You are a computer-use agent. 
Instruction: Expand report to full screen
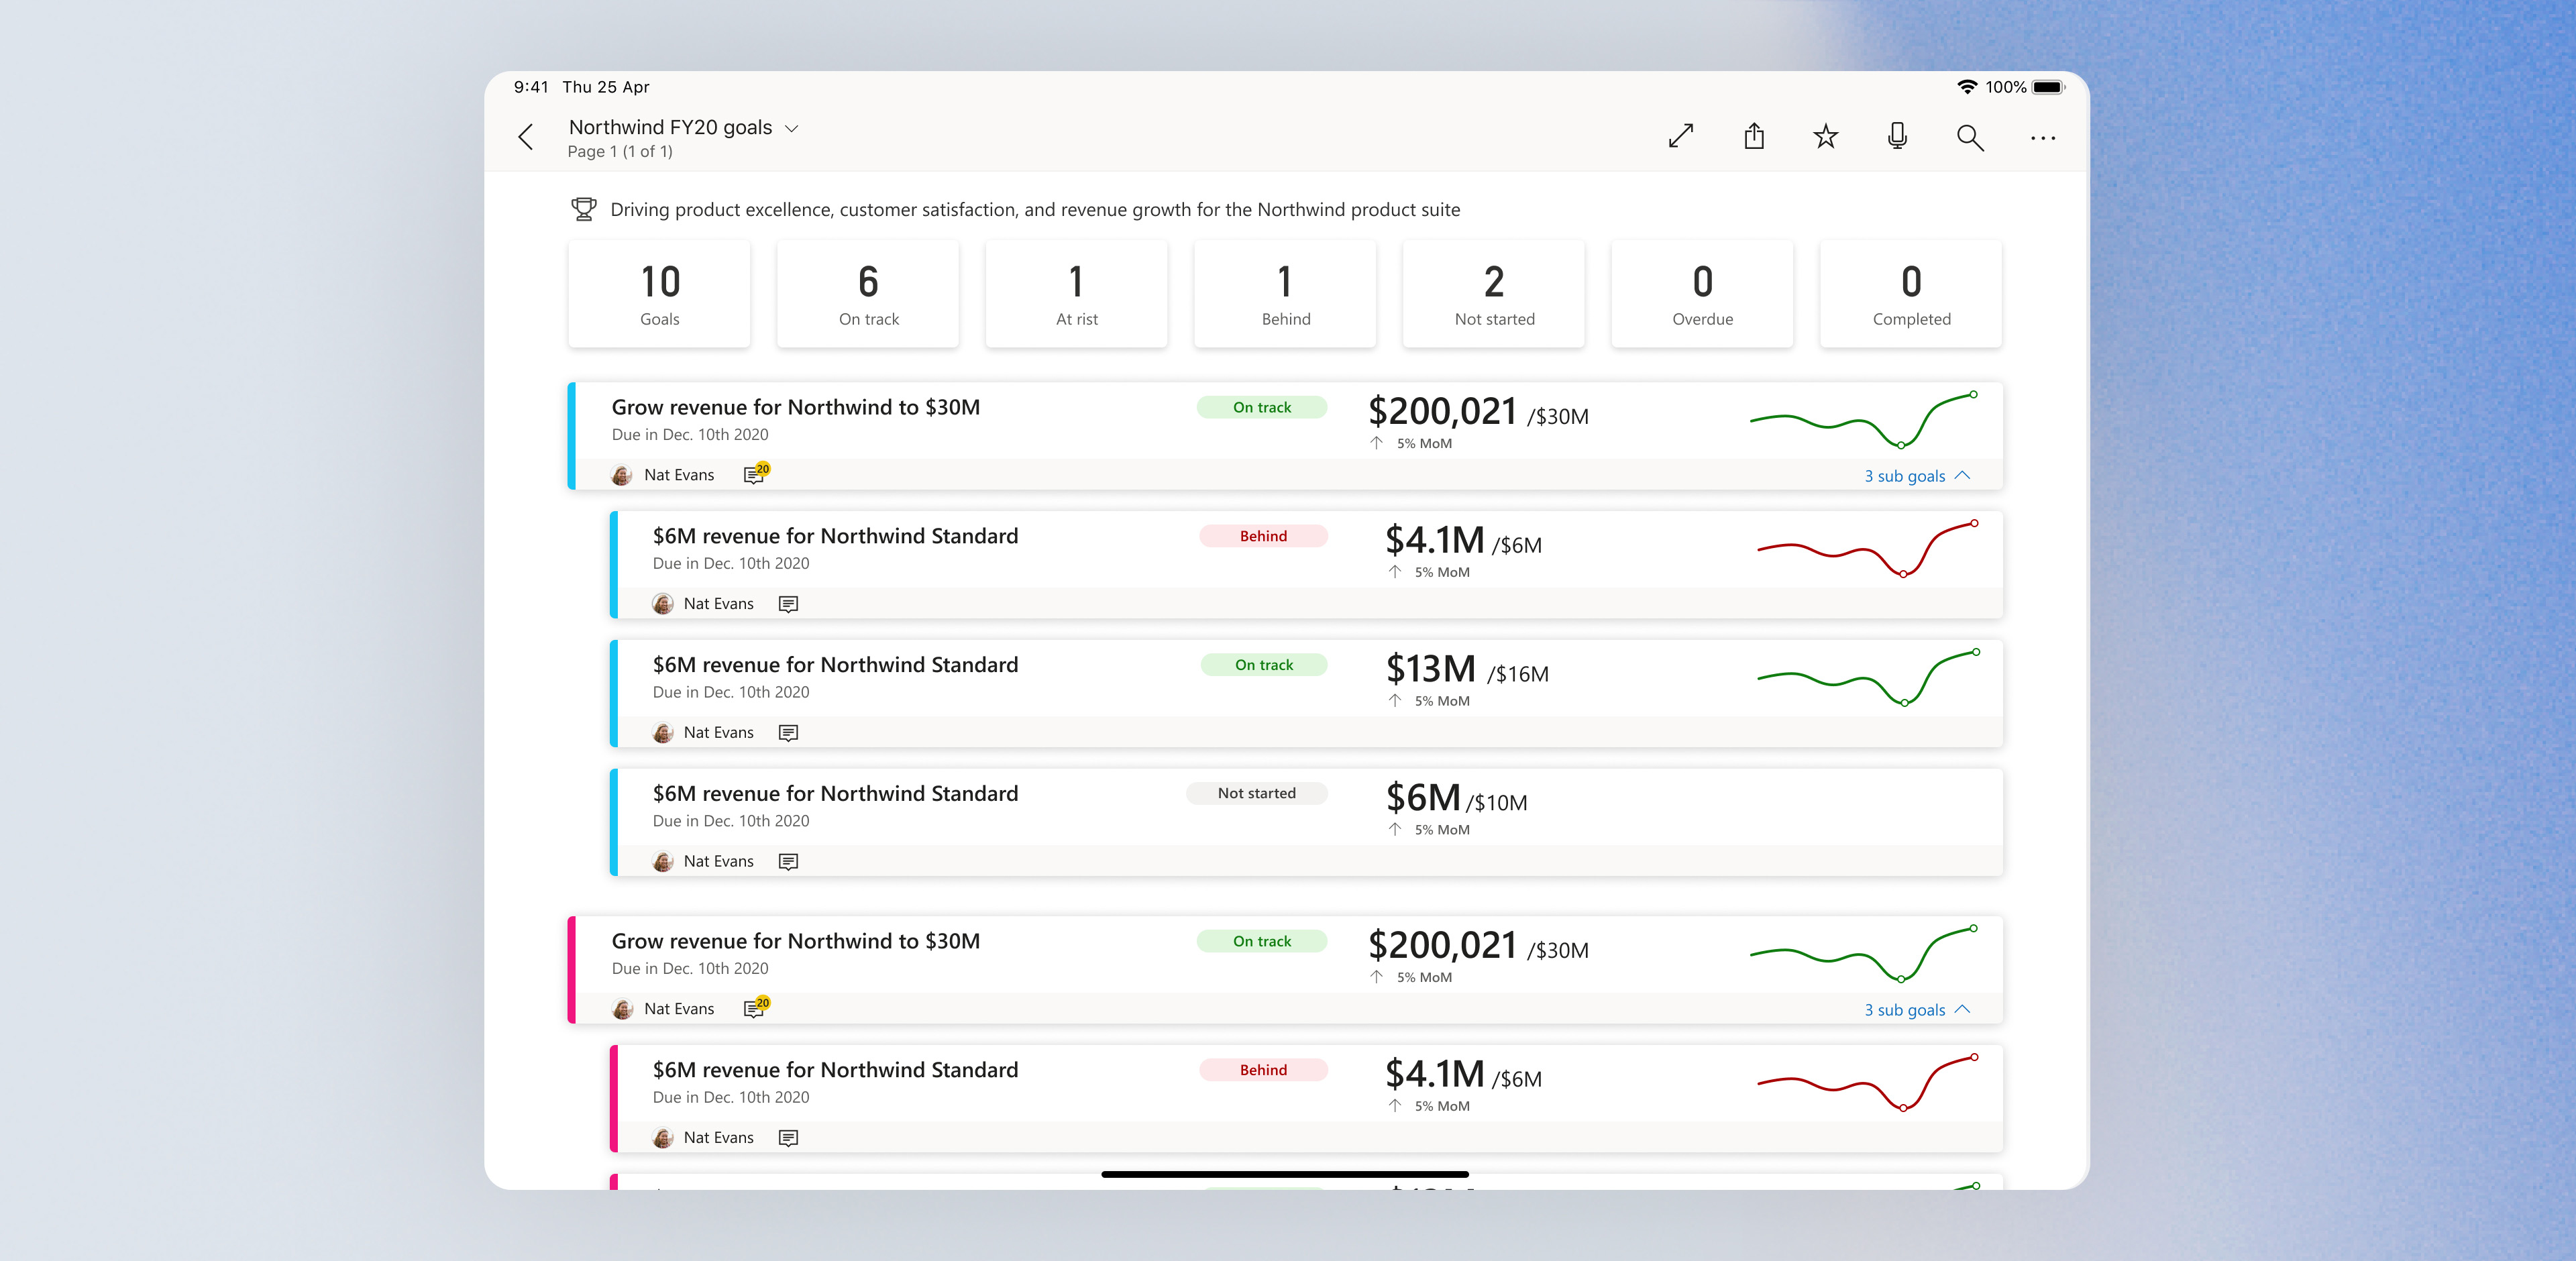[x=1681, y=136]
